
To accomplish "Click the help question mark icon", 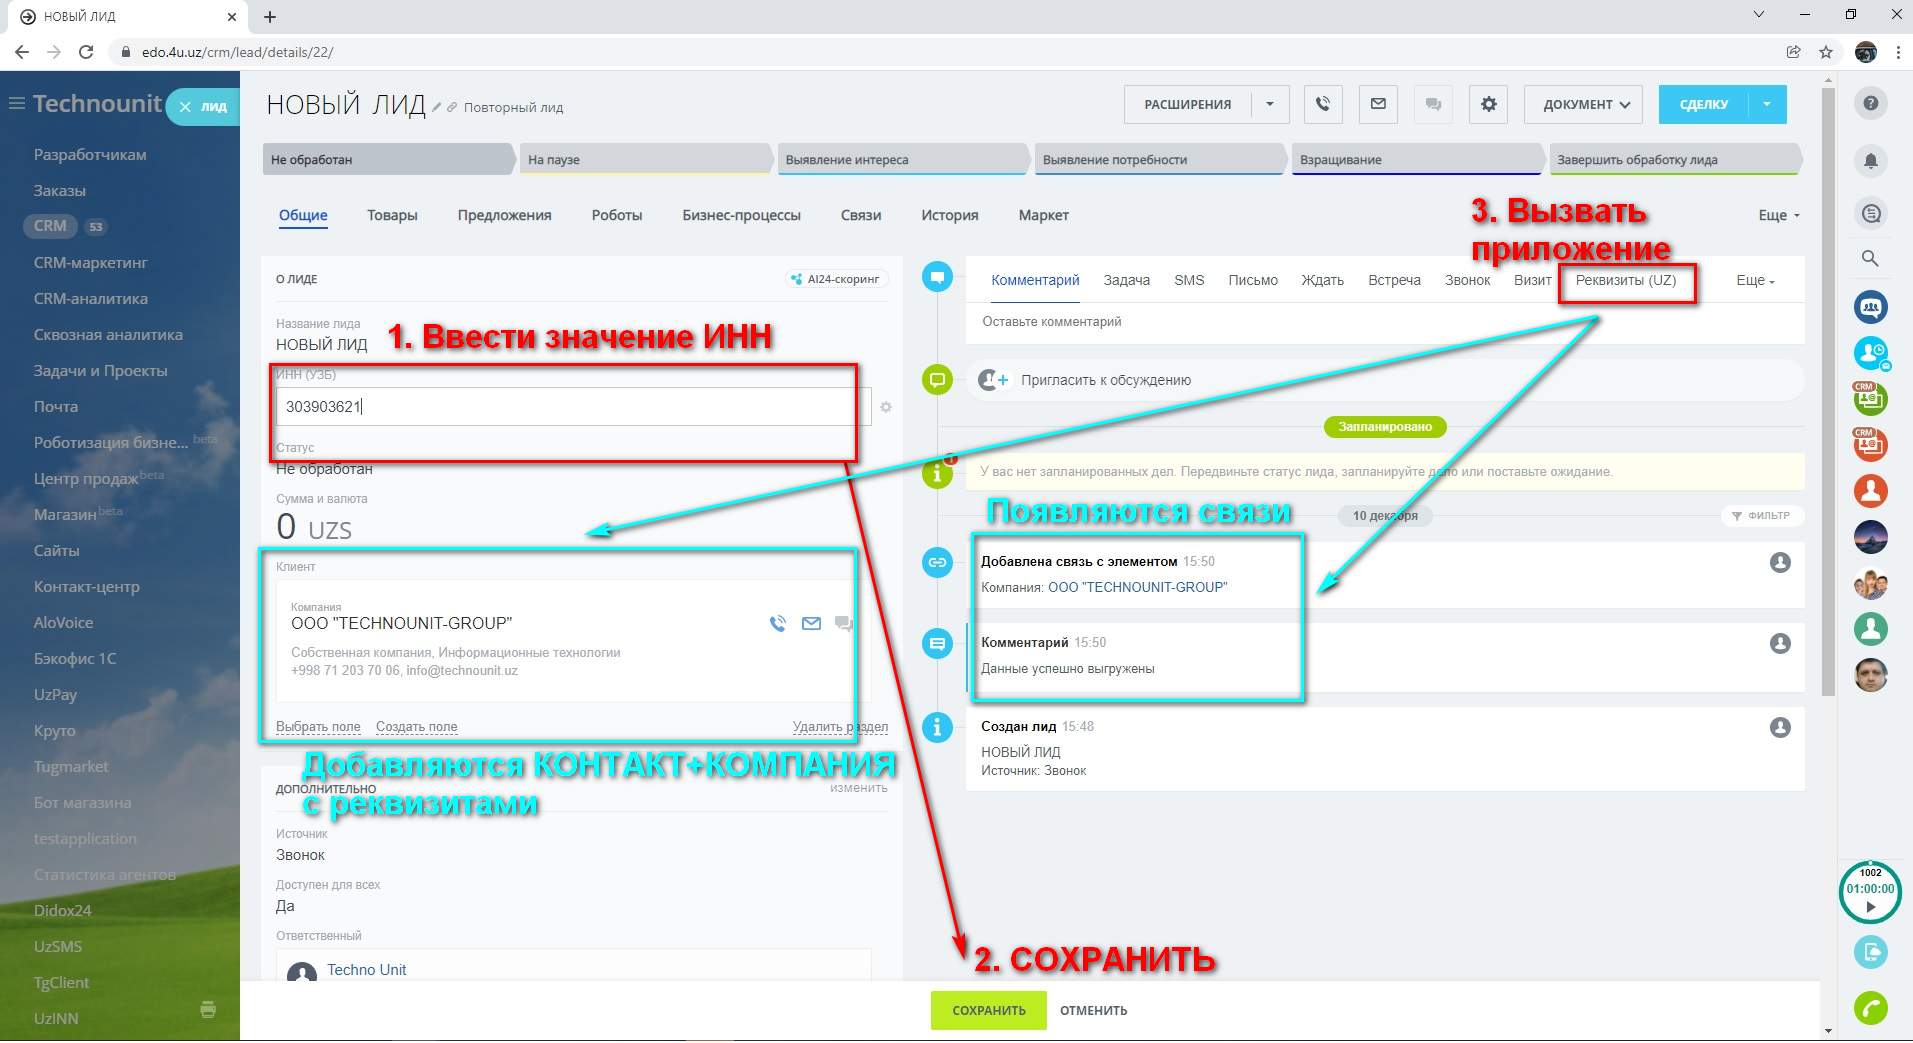I will coord(1871,103).
